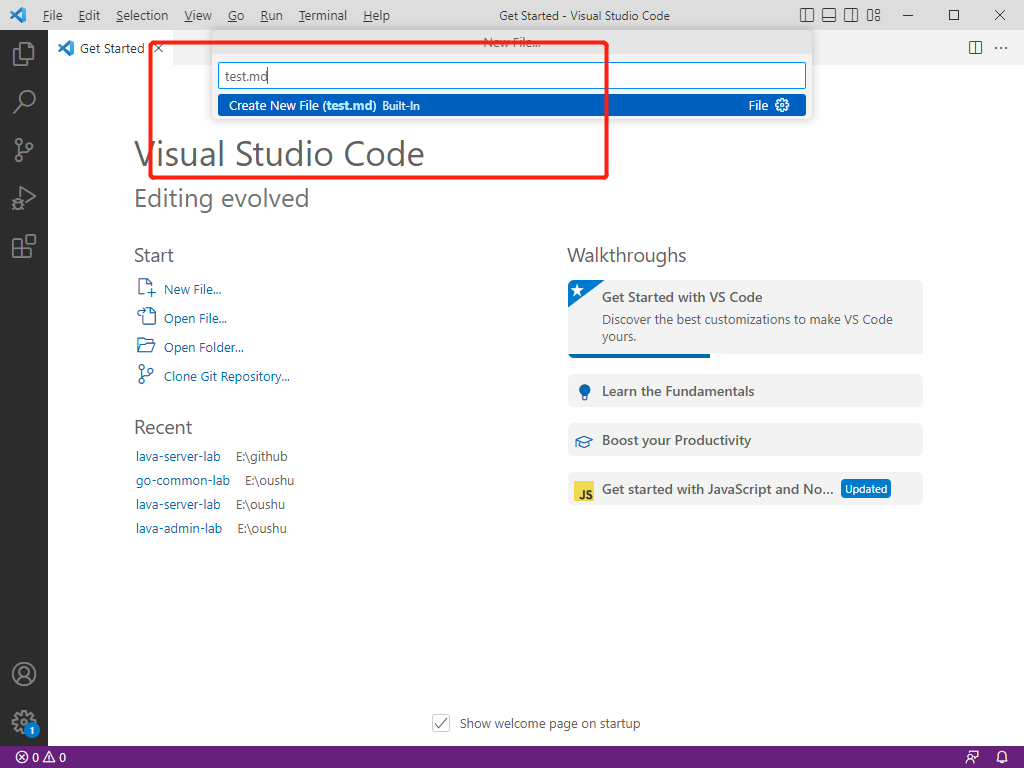Open notifications bell in status bar
This screenshot has width=1024, height=768.
[x=1002, y=758]
